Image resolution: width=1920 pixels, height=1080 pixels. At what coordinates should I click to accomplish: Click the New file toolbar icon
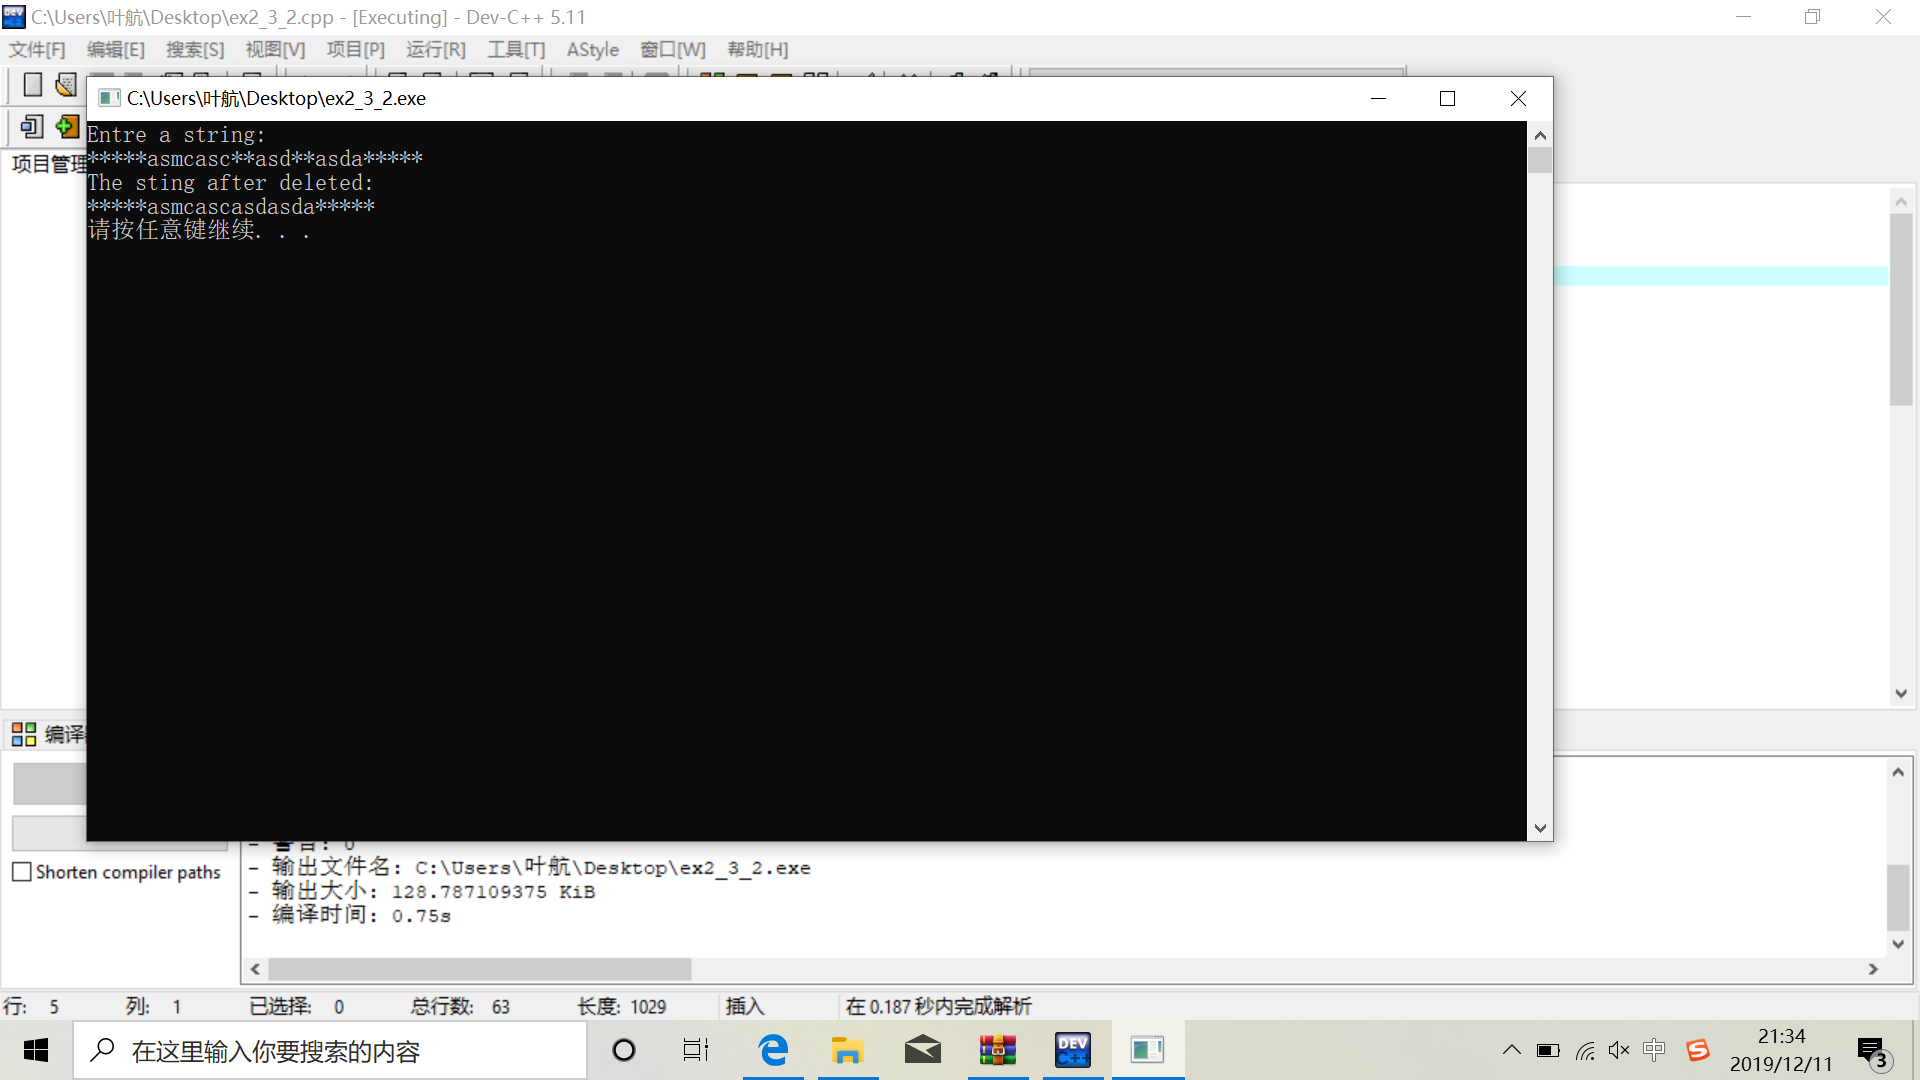point(32,85)
